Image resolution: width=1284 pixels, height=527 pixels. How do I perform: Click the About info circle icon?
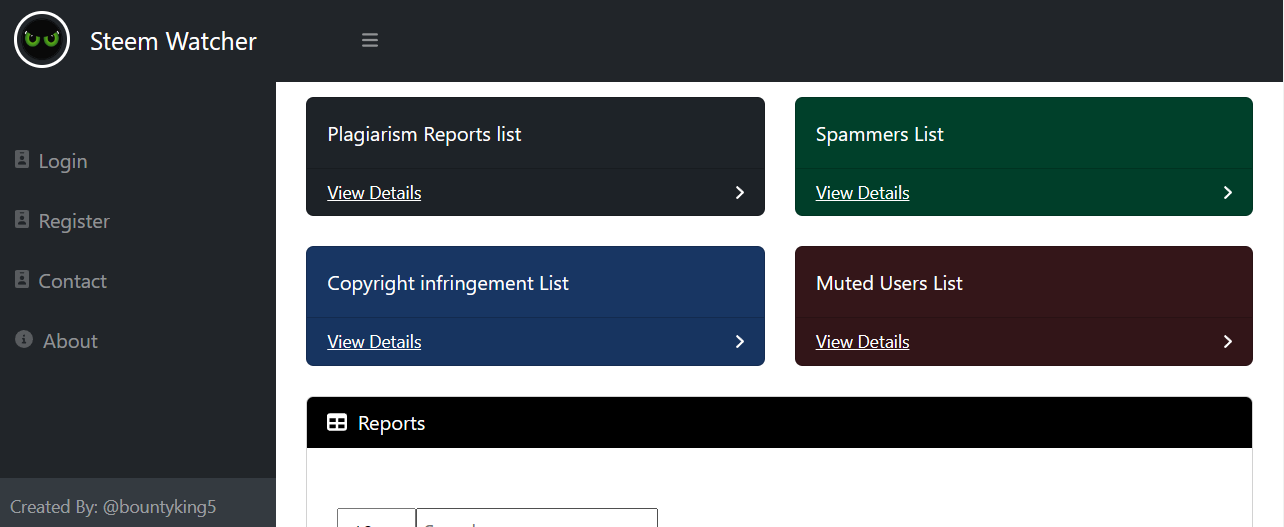[x=24, y=339]
